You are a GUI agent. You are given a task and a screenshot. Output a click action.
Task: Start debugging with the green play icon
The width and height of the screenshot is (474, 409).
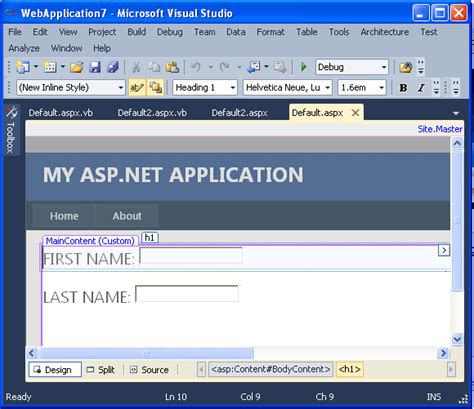click(x=304, y=67)
